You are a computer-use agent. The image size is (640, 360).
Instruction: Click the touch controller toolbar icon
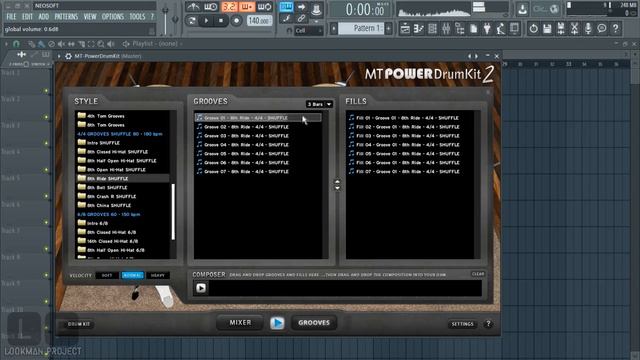[x=514, y=28]
